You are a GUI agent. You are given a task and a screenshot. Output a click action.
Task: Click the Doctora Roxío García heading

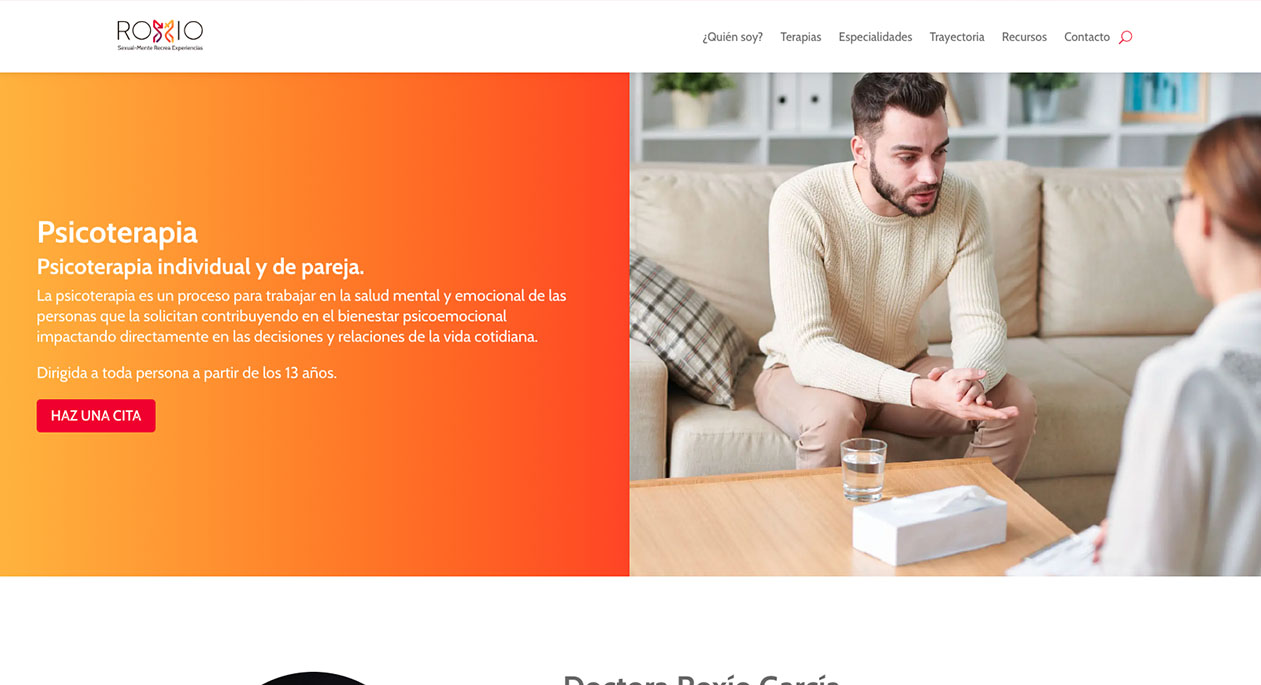[701, 679]
